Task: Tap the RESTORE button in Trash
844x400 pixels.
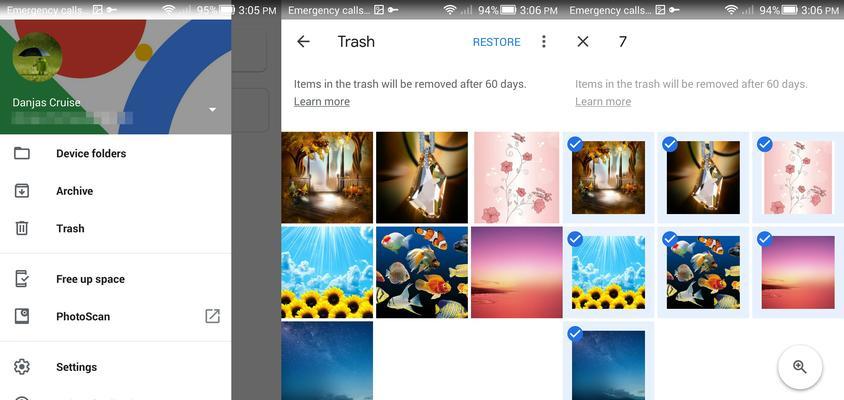Action: point(496,42)
